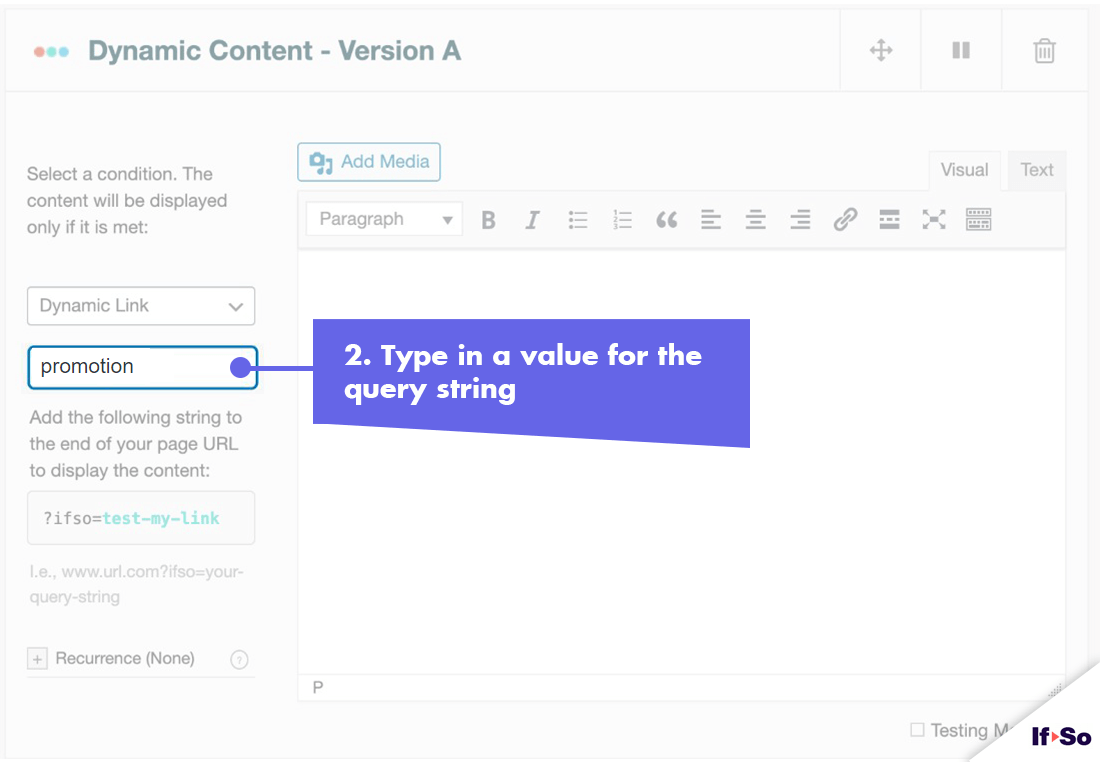Open the Paragraph format dropdown

click(384, 218)
